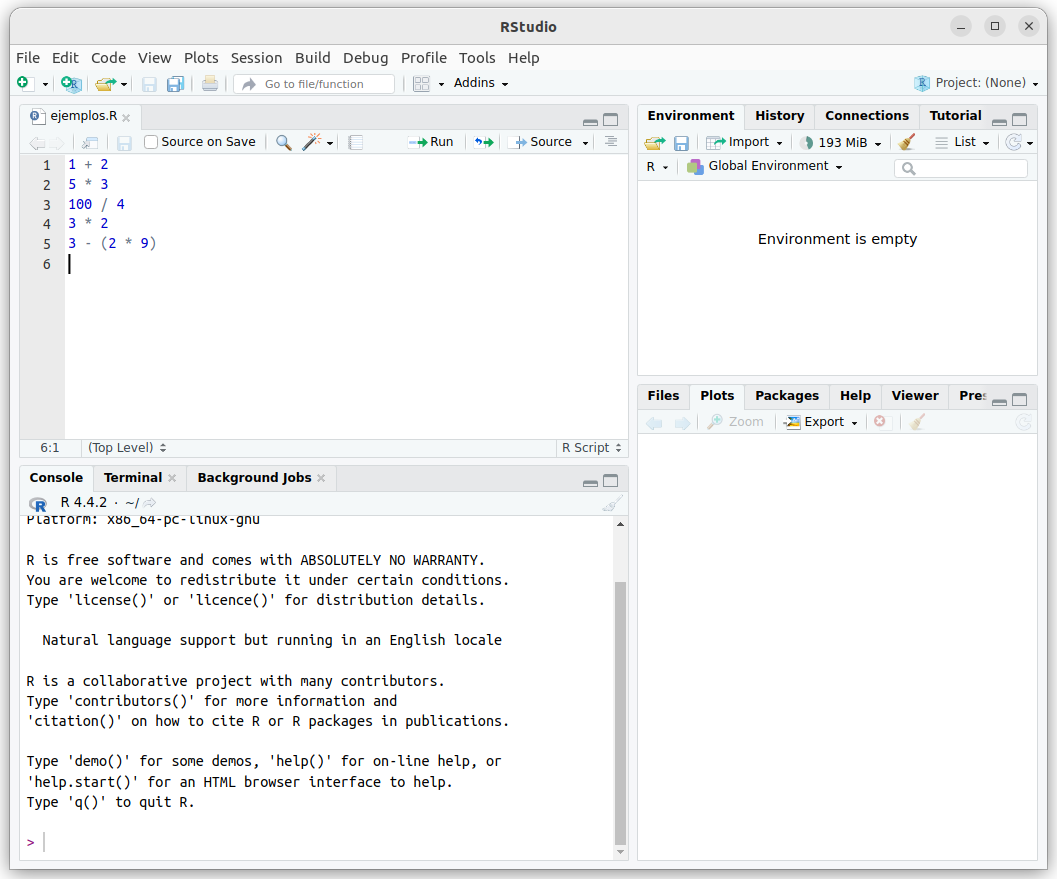This screenshot has width=1057, height=879.
Task: Refresh the Environment pane
Action: pos(1013,142)
